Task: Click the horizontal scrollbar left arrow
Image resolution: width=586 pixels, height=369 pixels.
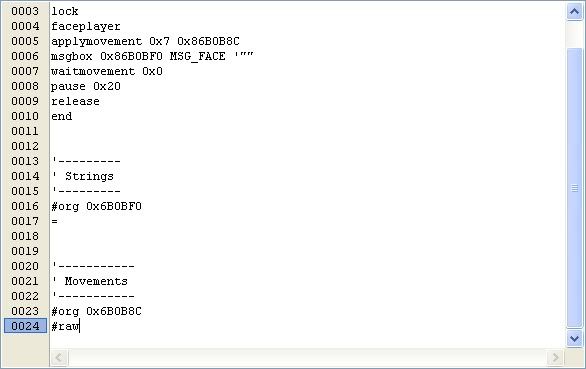Action: [x=59, y=358]
